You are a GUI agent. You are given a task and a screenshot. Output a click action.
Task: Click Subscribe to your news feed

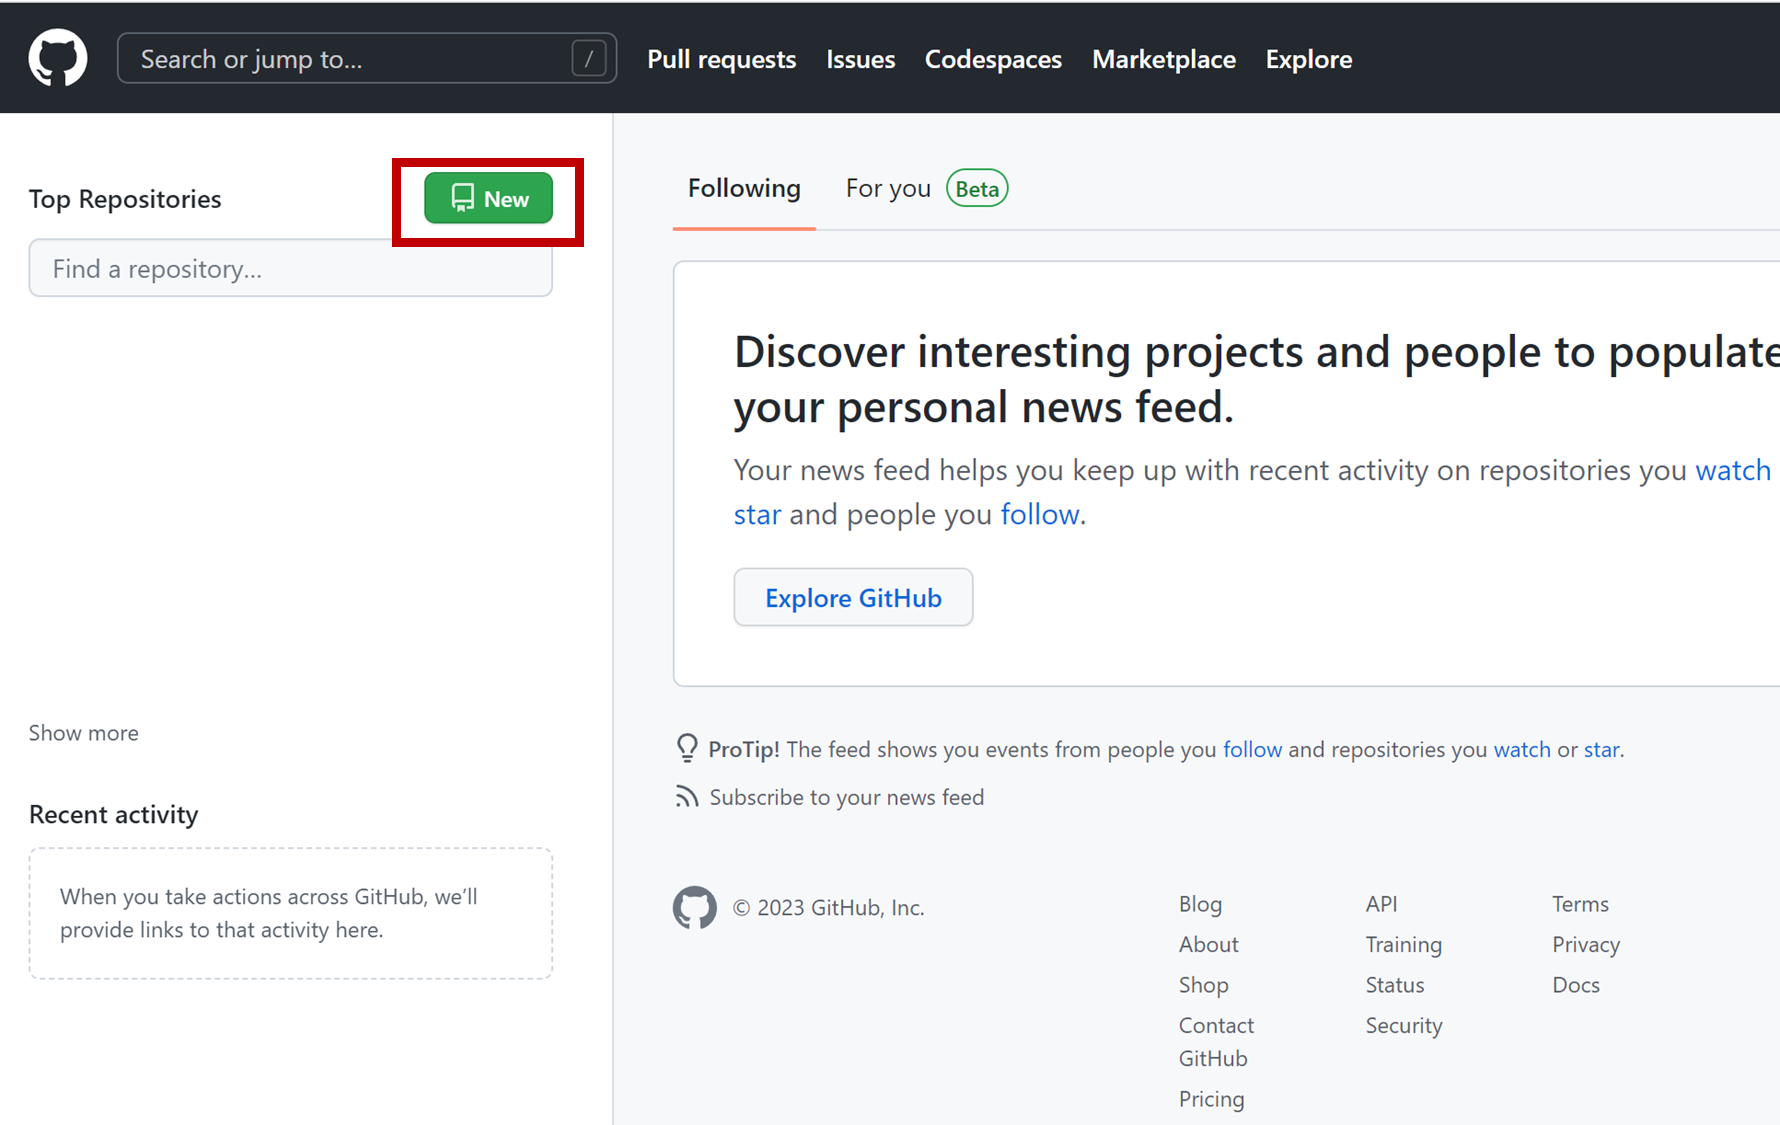pos(847,797)
